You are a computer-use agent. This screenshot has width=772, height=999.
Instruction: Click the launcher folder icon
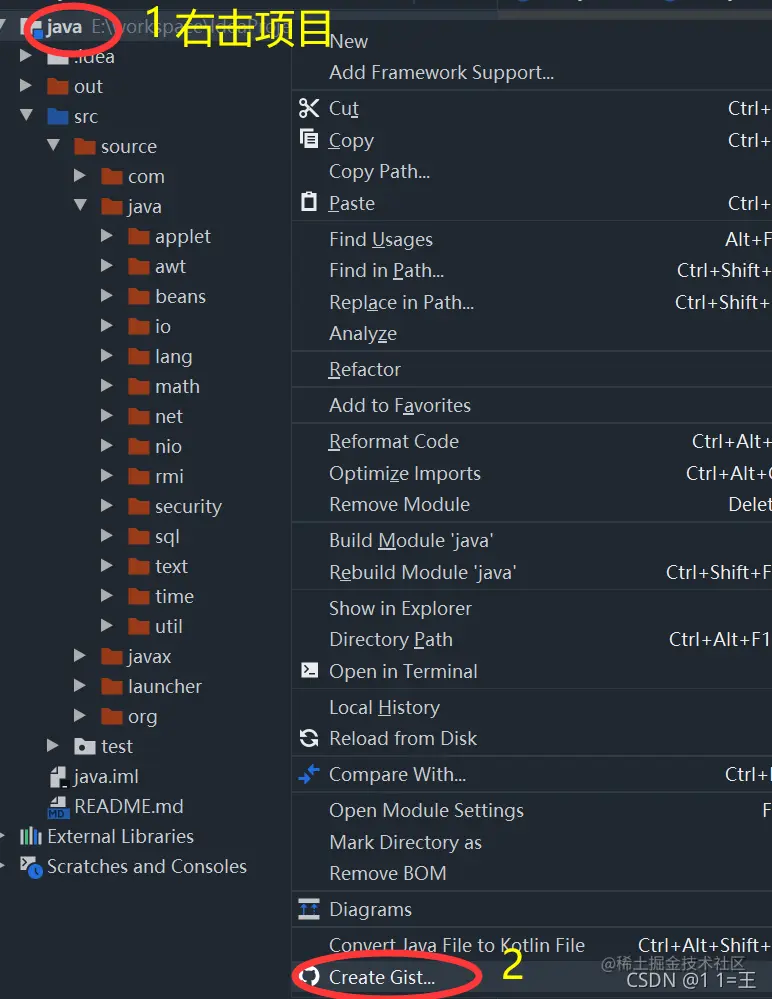click(111, 686)
